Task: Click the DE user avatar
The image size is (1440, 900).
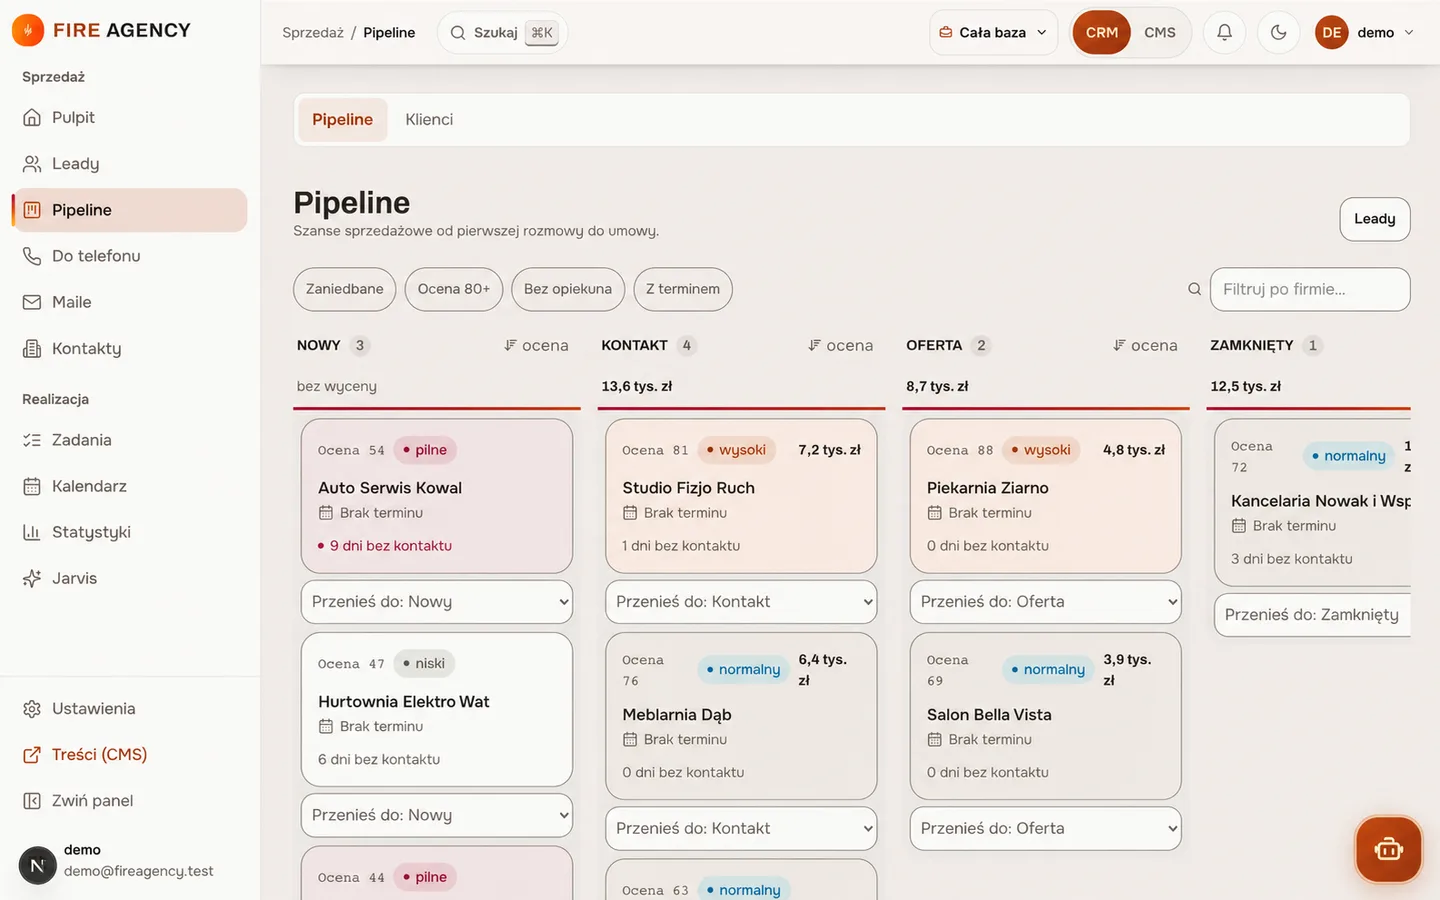Action: pyautogui.click(x=1331, y=32)
